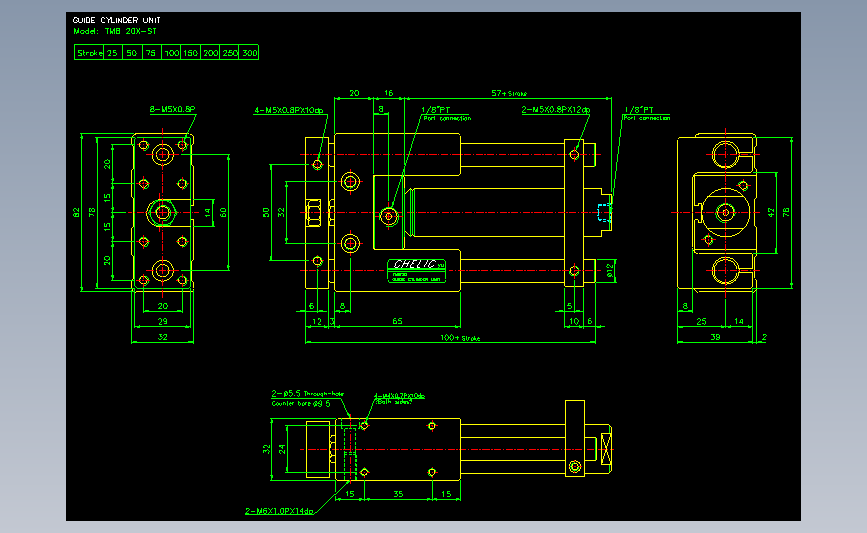Select the 39 dimension in right view

[715, 337]
